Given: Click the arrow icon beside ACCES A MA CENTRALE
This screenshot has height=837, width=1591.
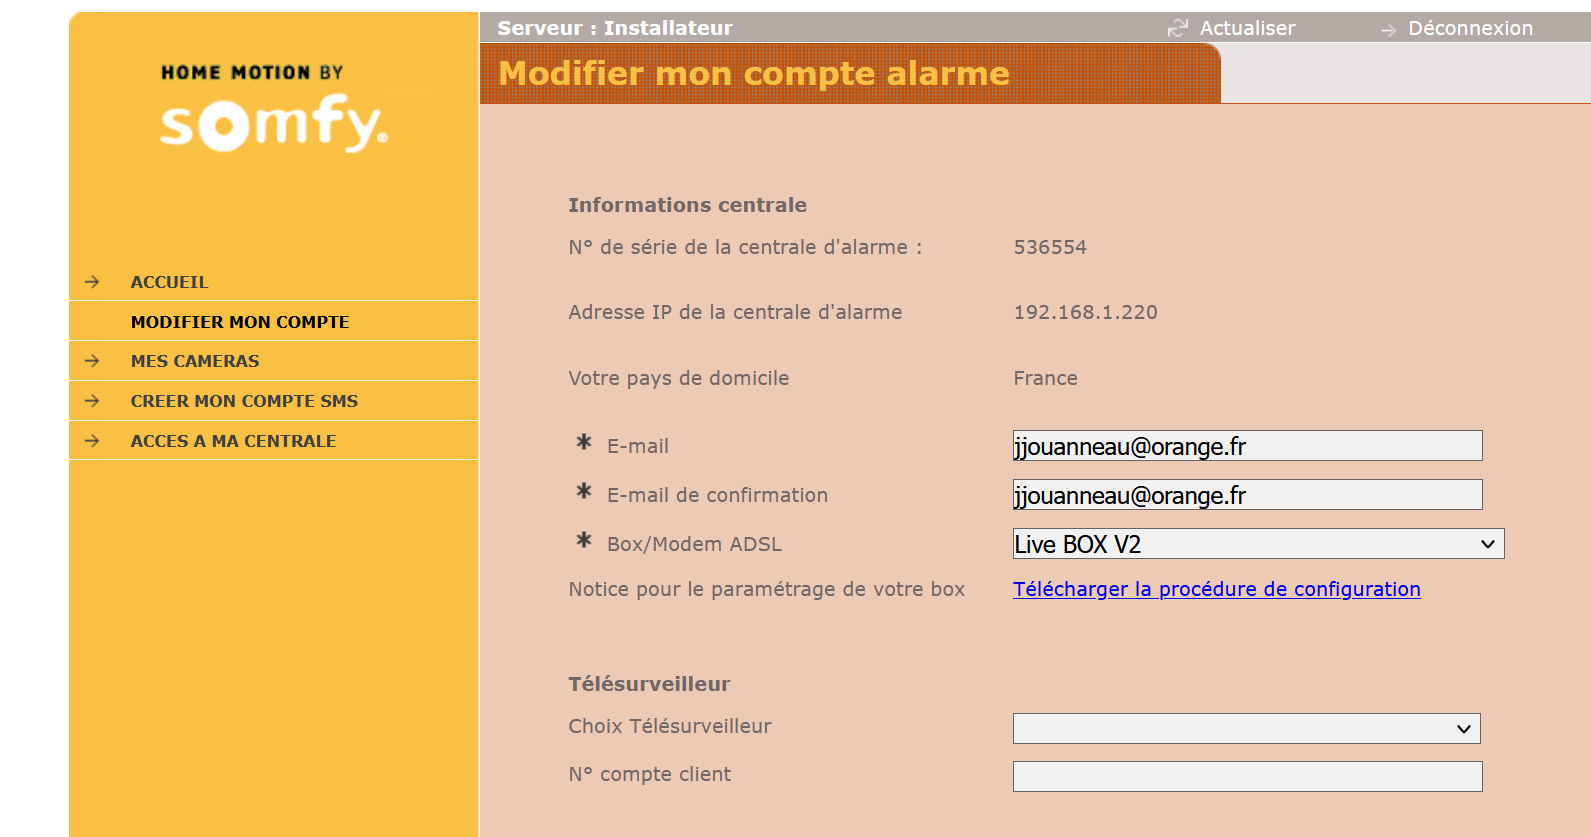Looking at the screenshot, I should [x=92, y=441].
